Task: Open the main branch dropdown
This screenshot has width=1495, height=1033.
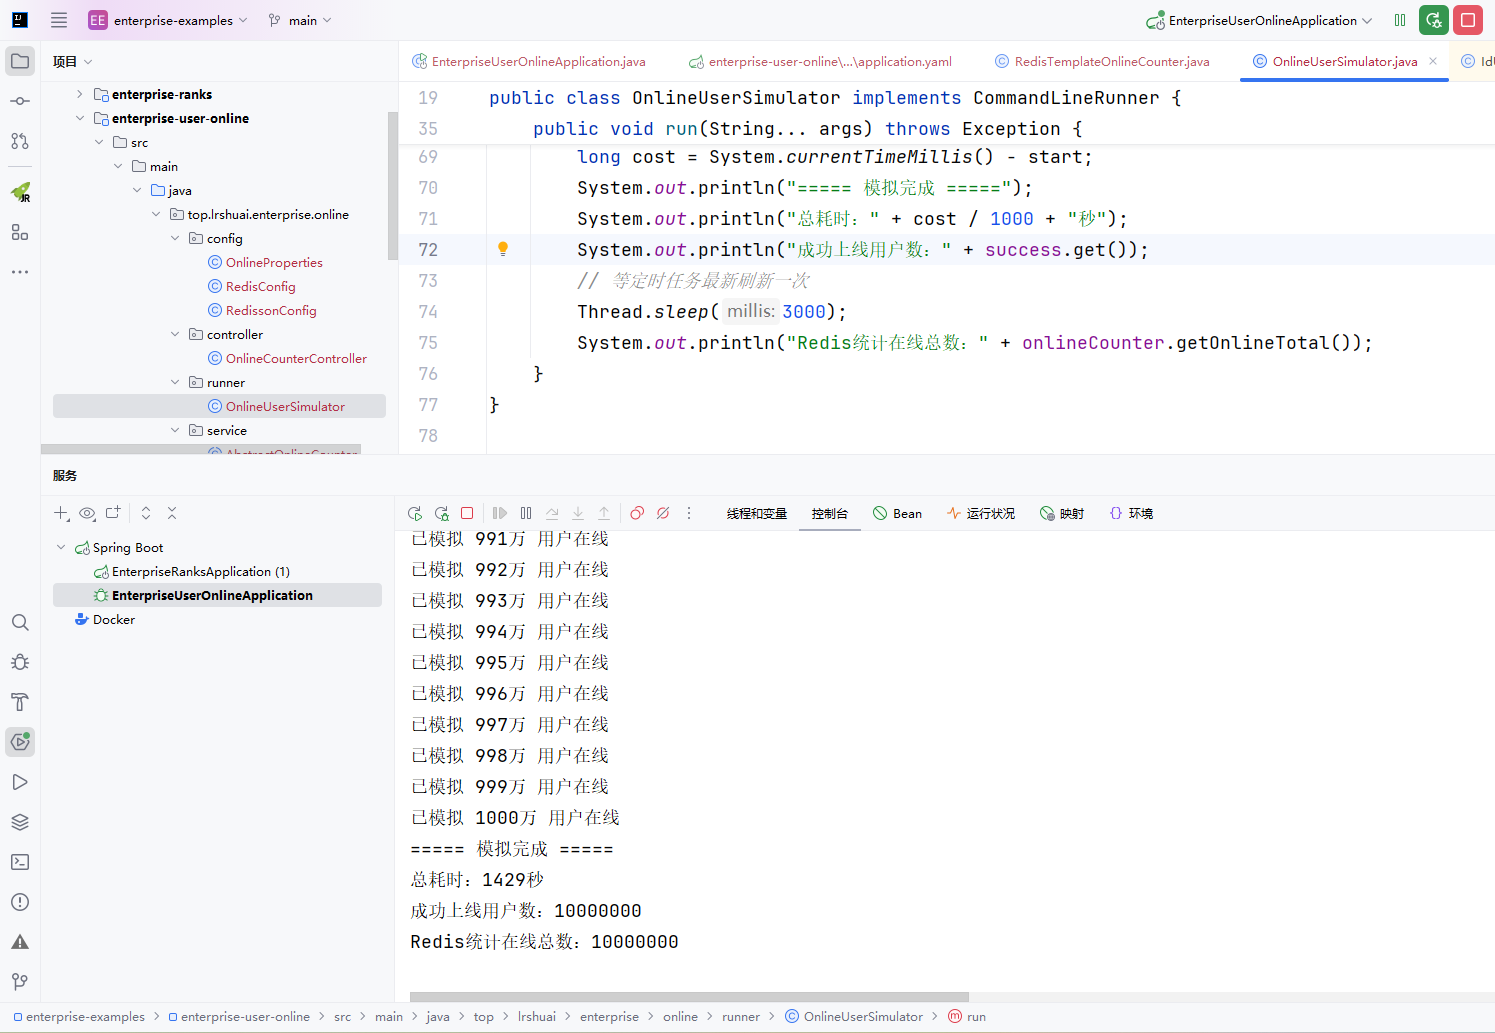Action: point(301,20)
